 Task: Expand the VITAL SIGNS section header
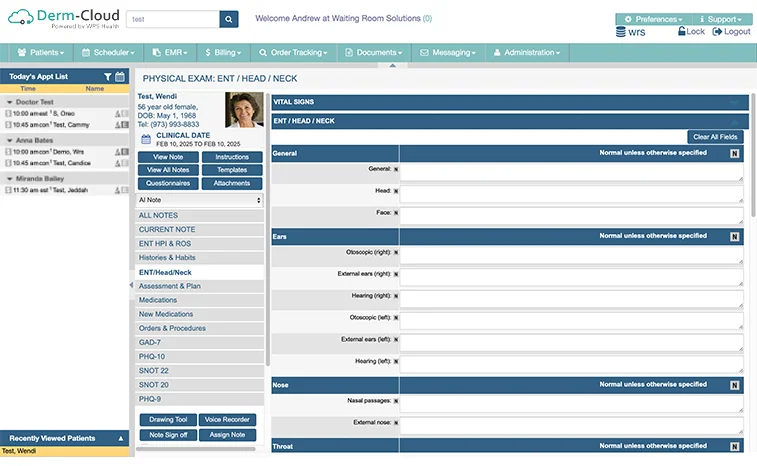coord(510,102)
